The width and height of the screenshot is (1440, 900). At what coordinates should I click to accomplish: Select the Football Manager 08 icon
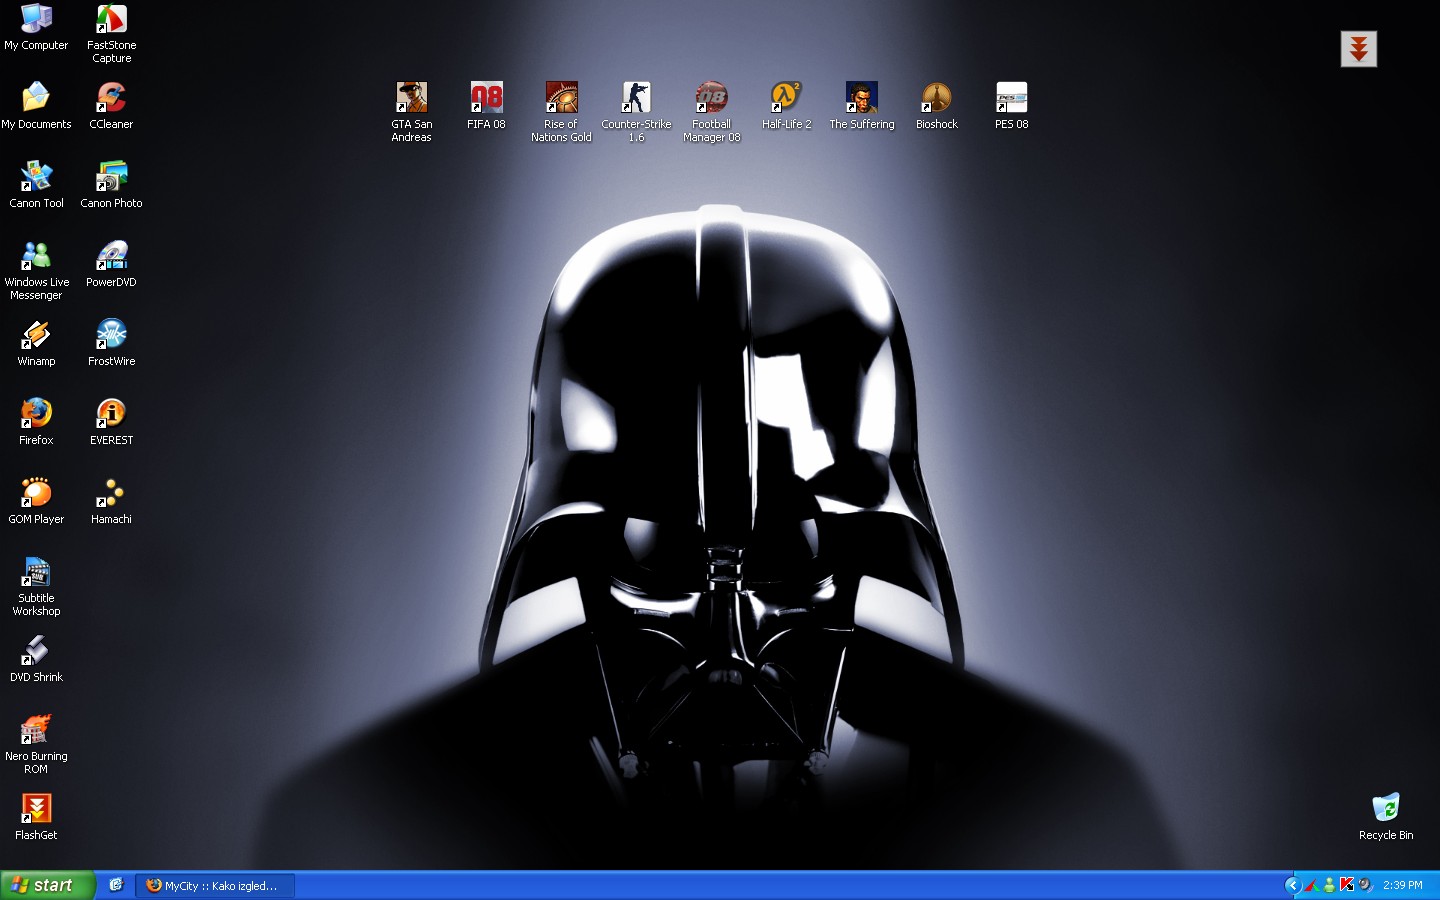click(x=712, y=112)
